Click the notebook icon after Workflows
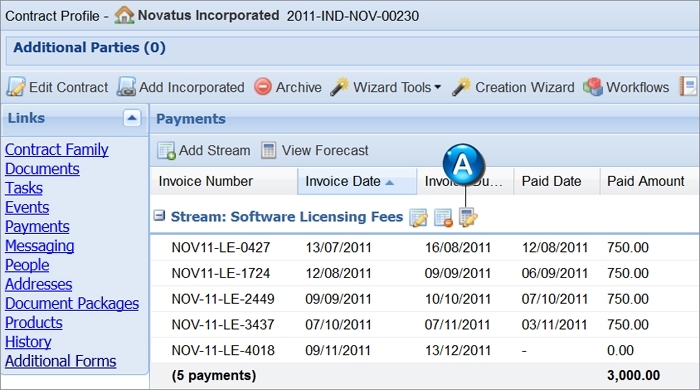This screenshot has height=390, width=700. (x=688, y=86)
